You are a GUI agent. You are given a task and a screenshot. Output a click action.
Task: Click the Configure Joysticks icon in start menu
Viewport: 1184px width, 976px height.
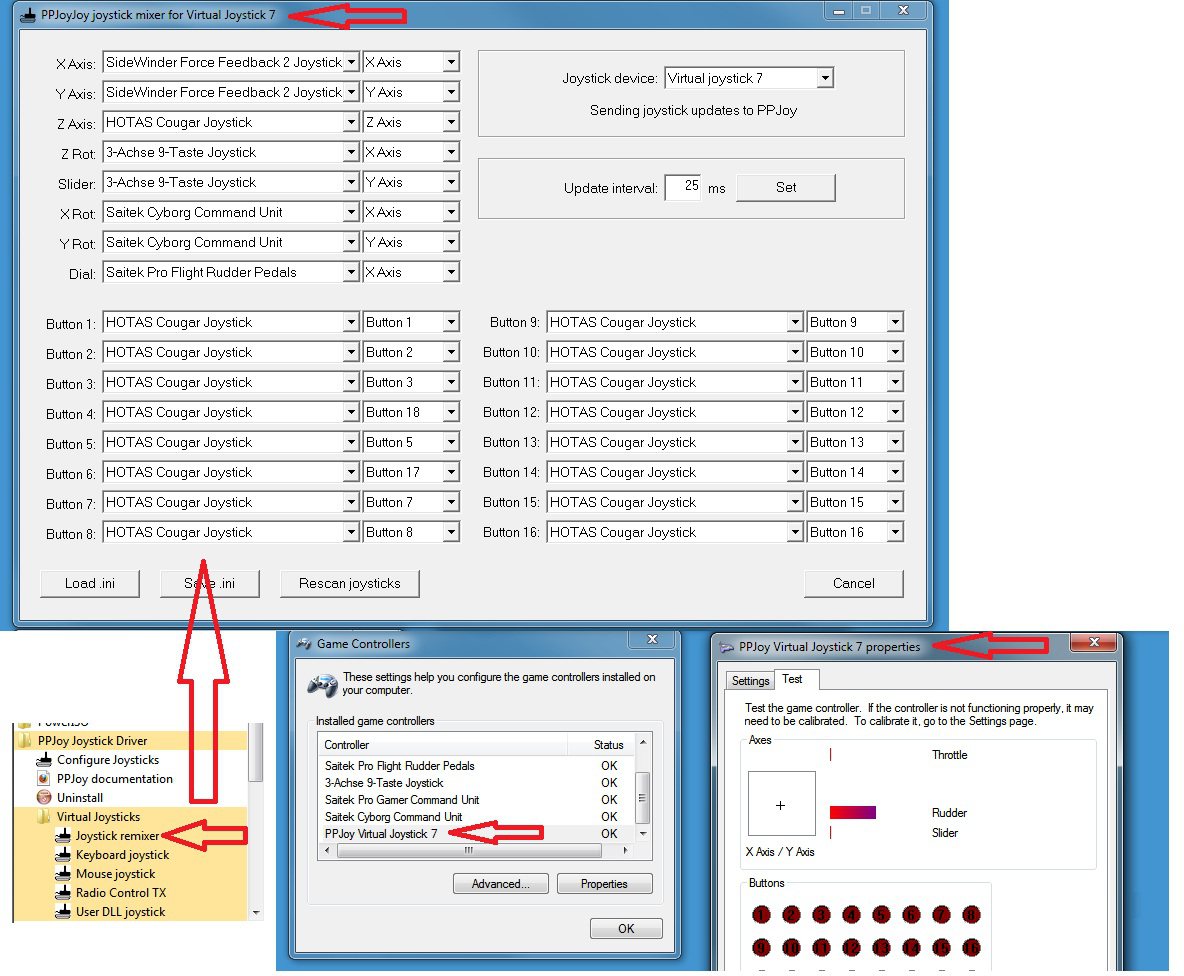tap(44, 760)
